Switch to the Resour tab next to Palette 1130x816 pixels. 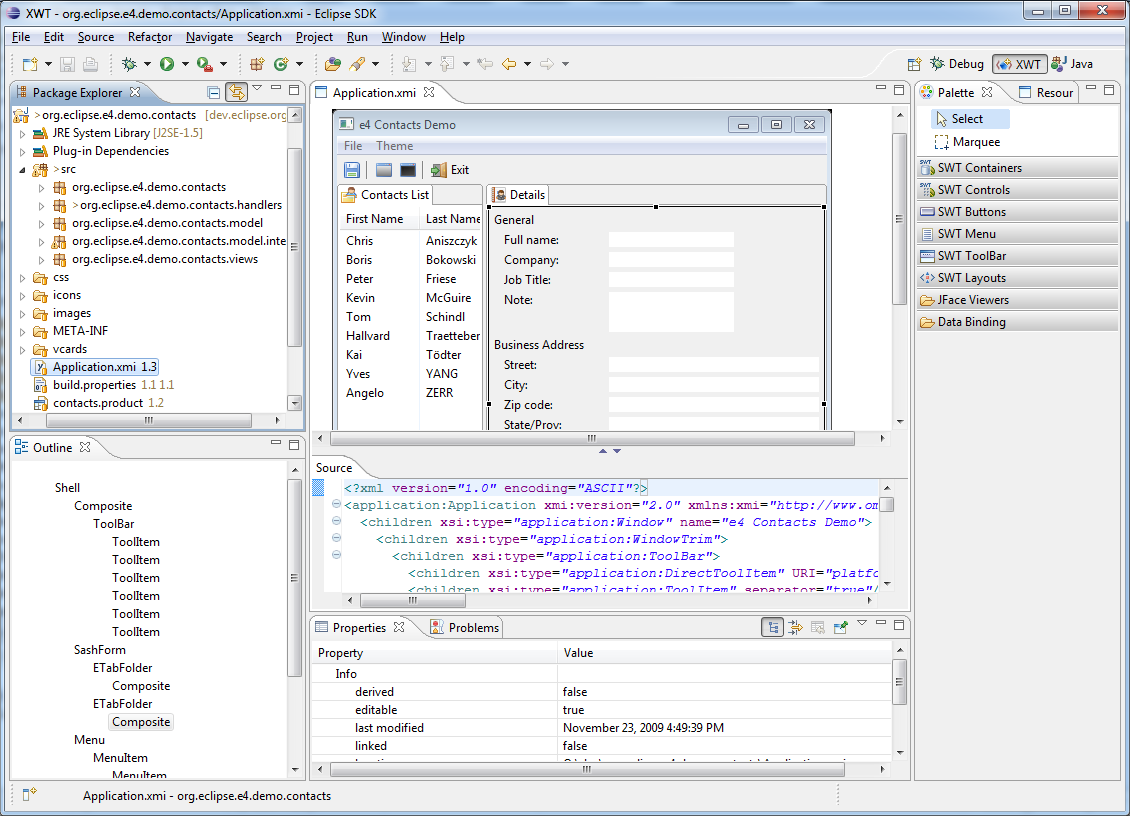tap(1046, 93)
